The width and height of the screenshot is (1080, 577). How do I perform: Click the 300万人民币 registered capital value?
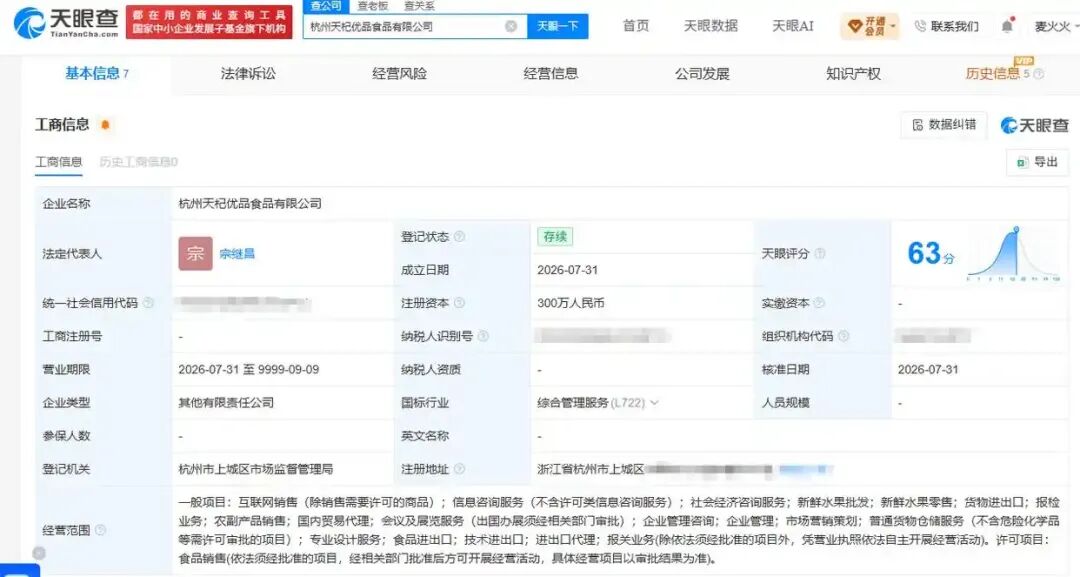[571, 303]
